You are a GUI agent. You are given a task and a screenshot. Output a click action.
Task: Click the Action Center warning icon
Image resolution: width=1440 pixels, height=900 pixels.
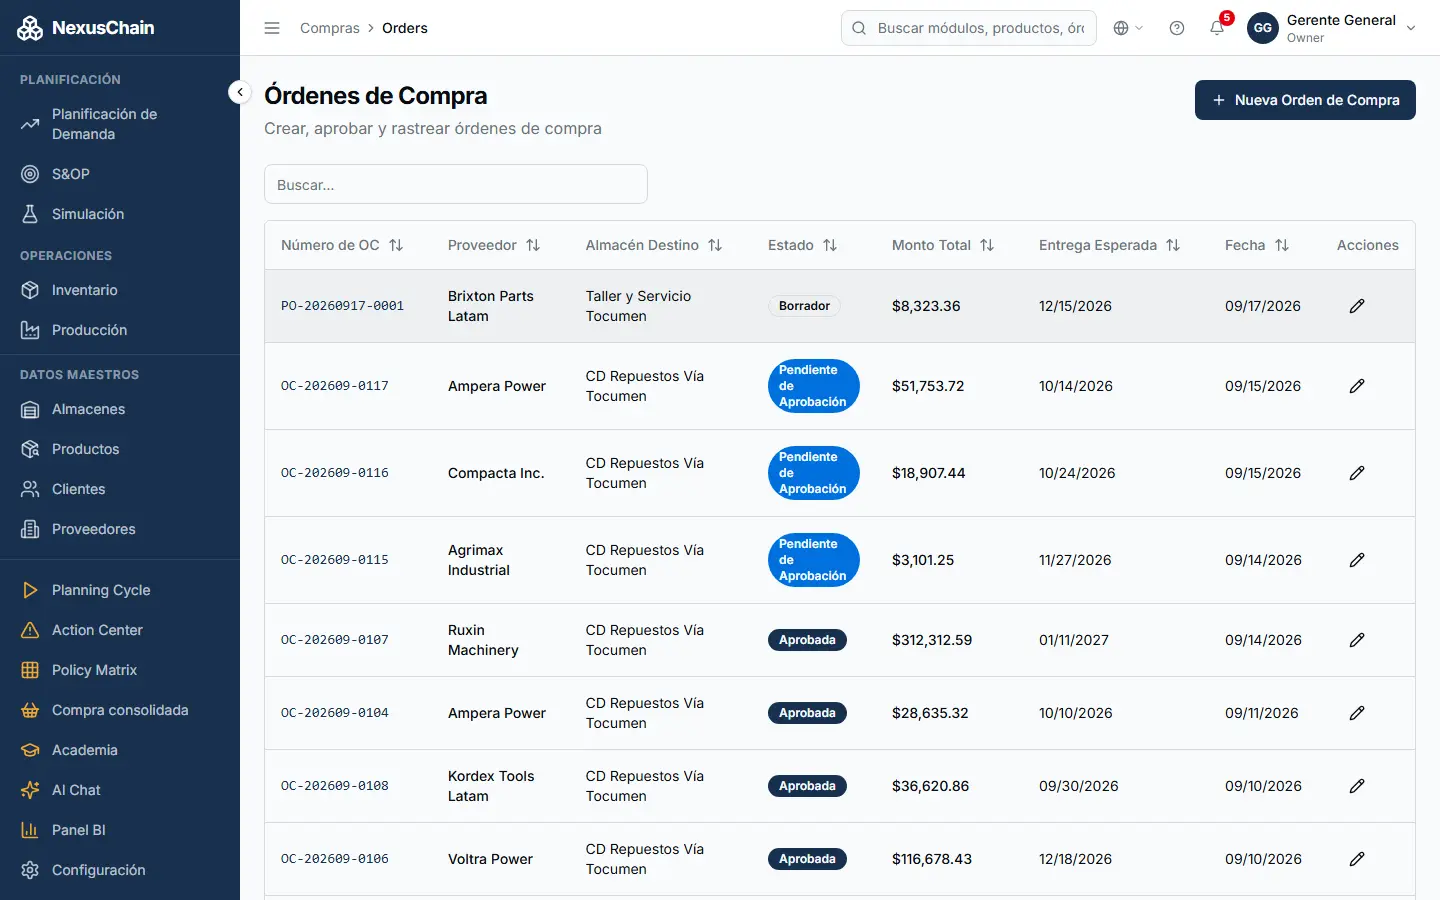click(30, 630)
